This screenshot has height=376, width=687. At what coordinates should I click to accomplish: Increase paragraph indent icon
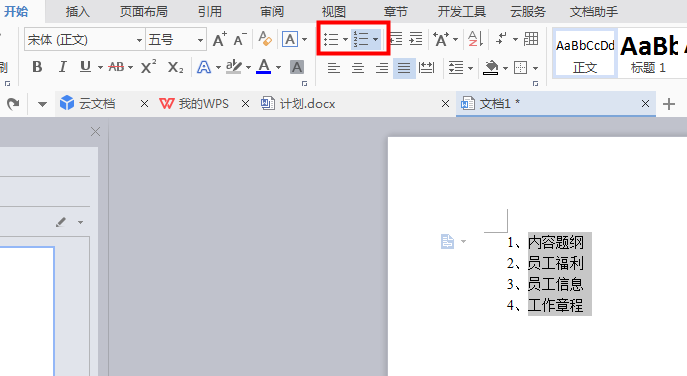416,39
